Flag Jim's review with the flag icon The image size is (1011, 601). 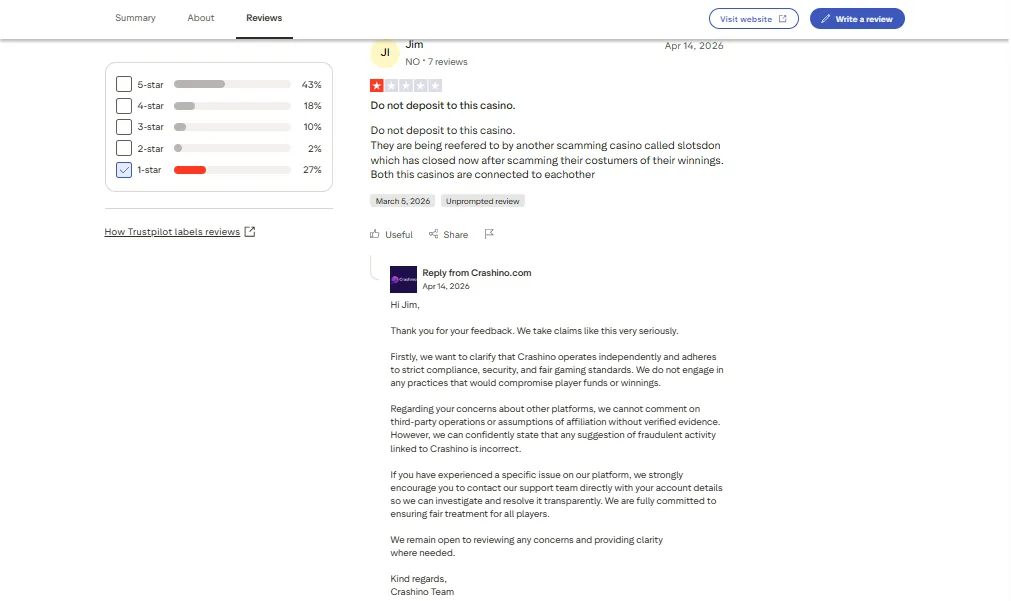point(489,234)
